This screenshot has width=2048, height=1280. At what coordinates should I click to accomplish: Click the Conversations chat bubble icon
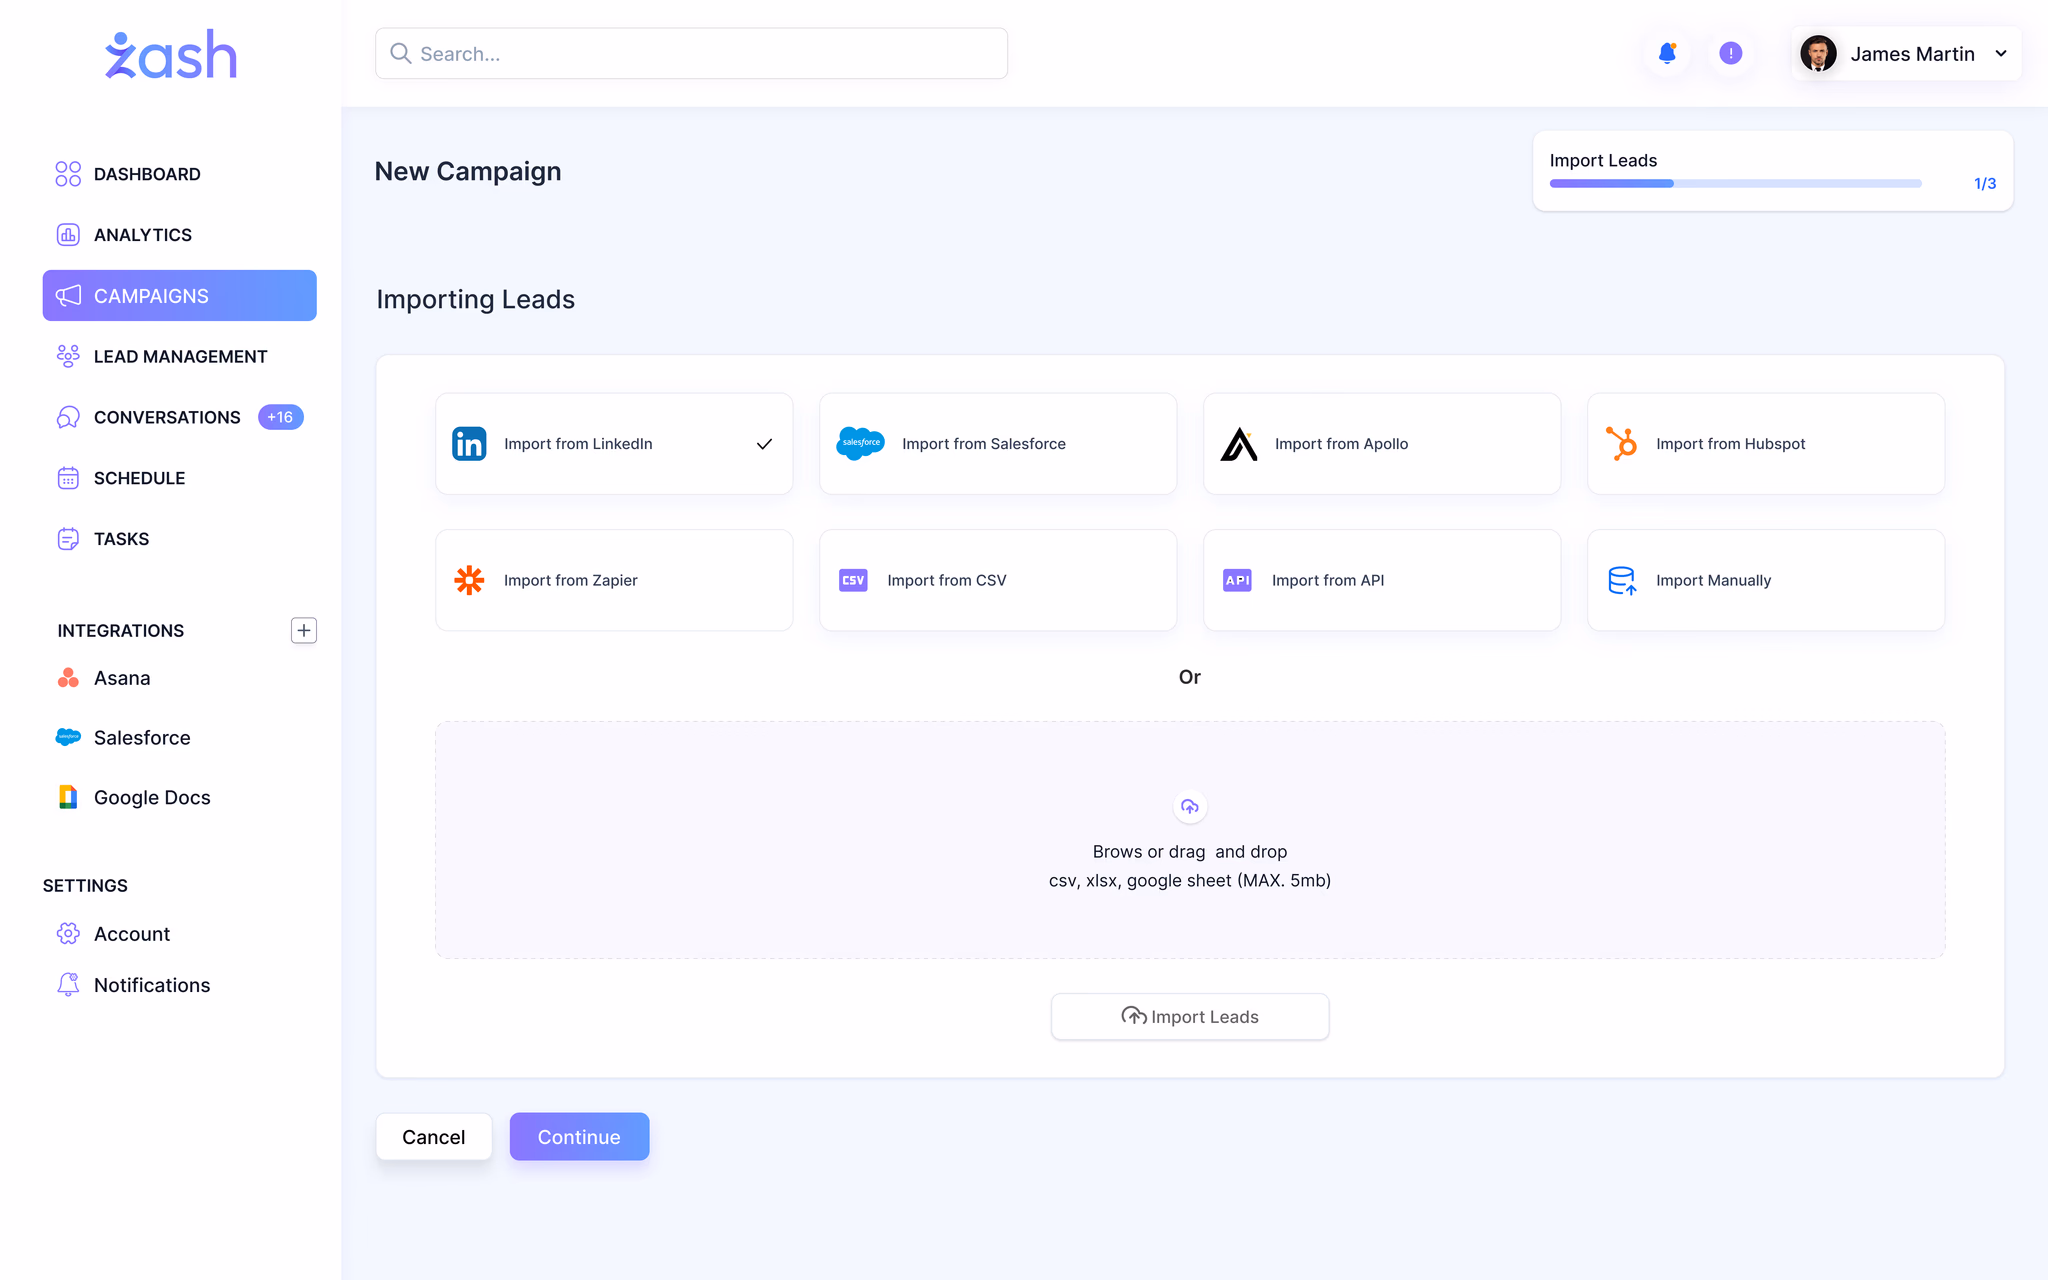click(x=68, y=417)
